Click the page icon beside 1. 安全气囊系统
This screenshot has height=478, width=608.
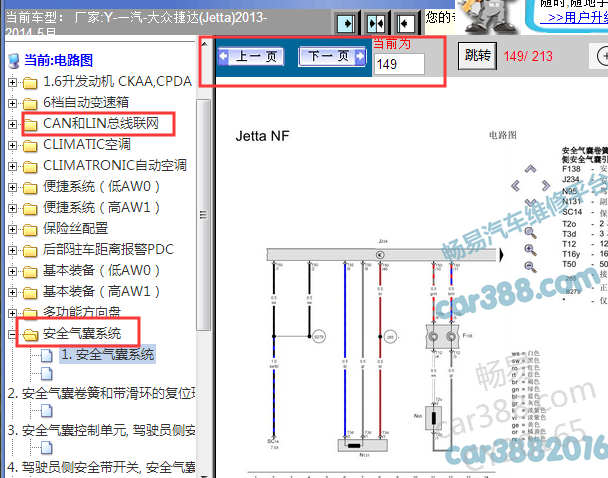(x=47, y=355)
